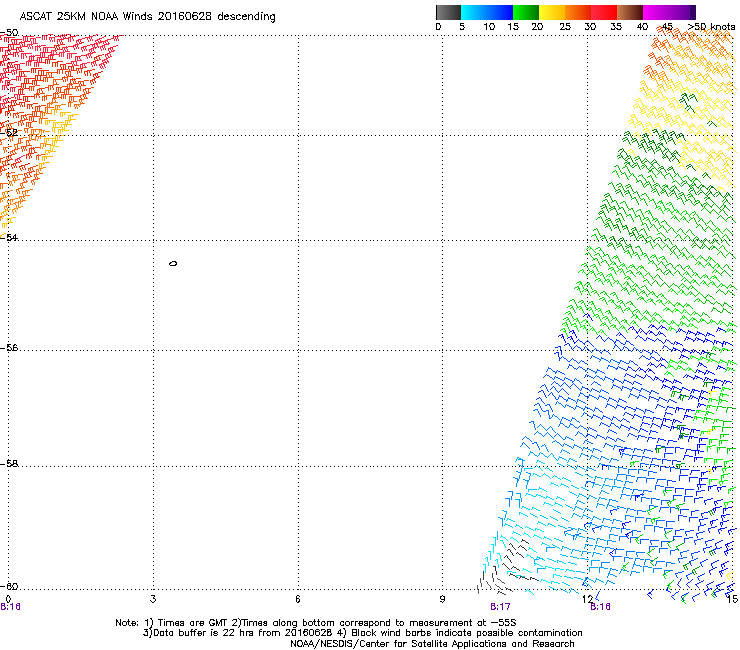Click the longitude 3 axis label
This screenshot has height=650, width=740.
(153, 599)
